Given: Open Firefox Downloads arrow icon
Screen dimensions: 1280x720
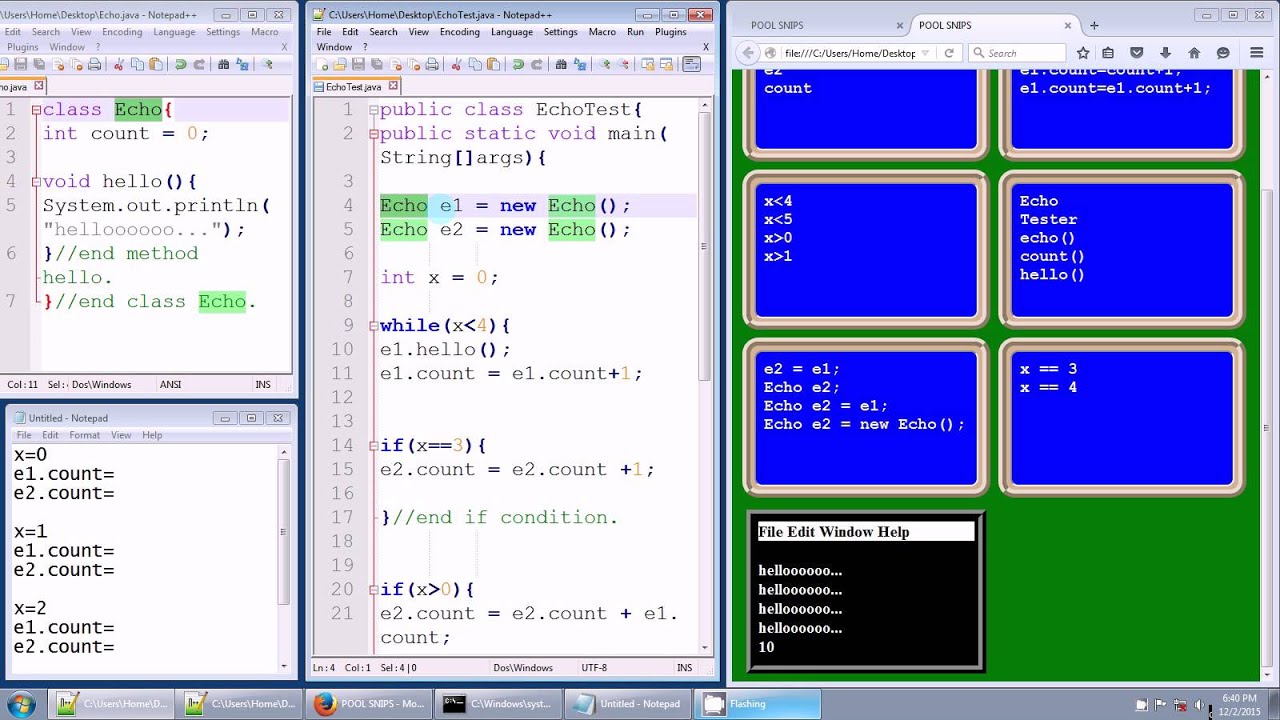Looking at the screenshot, I should 1165,53.
